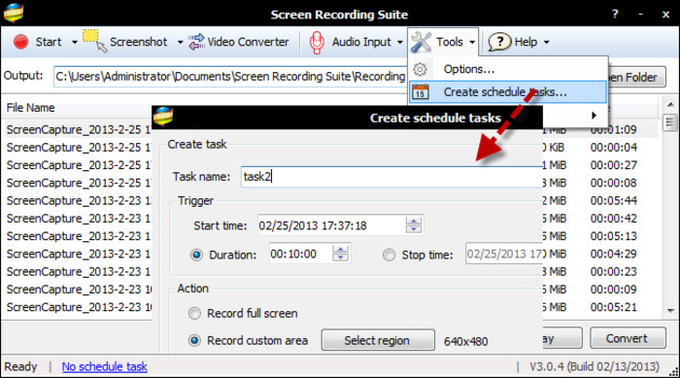Click the Start time spinner arrows
The image size is (680, 378).
[x=414, y=225]
